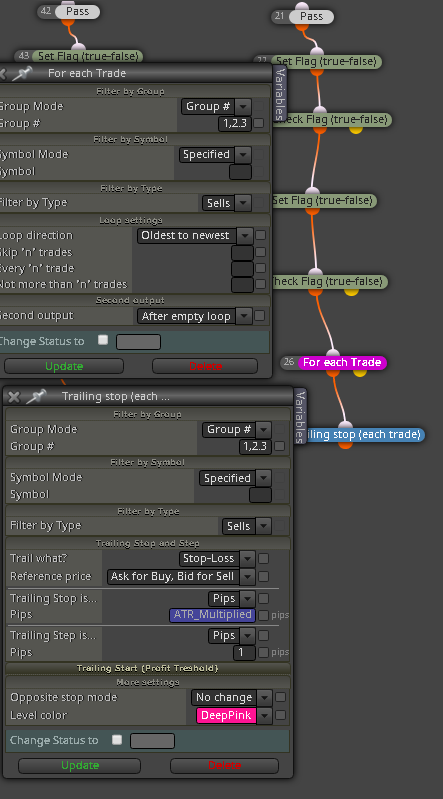Click yellow output dot of For each Trade node
443x799 pixels.
click(x=360, y=372)
